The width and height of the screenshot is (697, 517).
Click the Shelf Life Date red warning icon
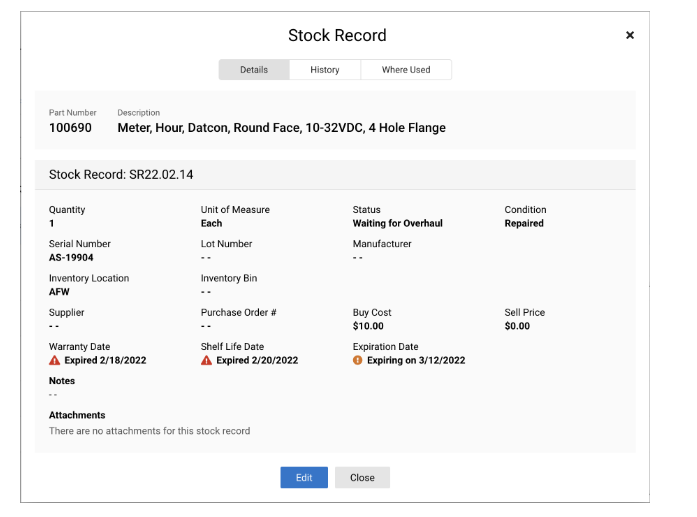[206, 360]
